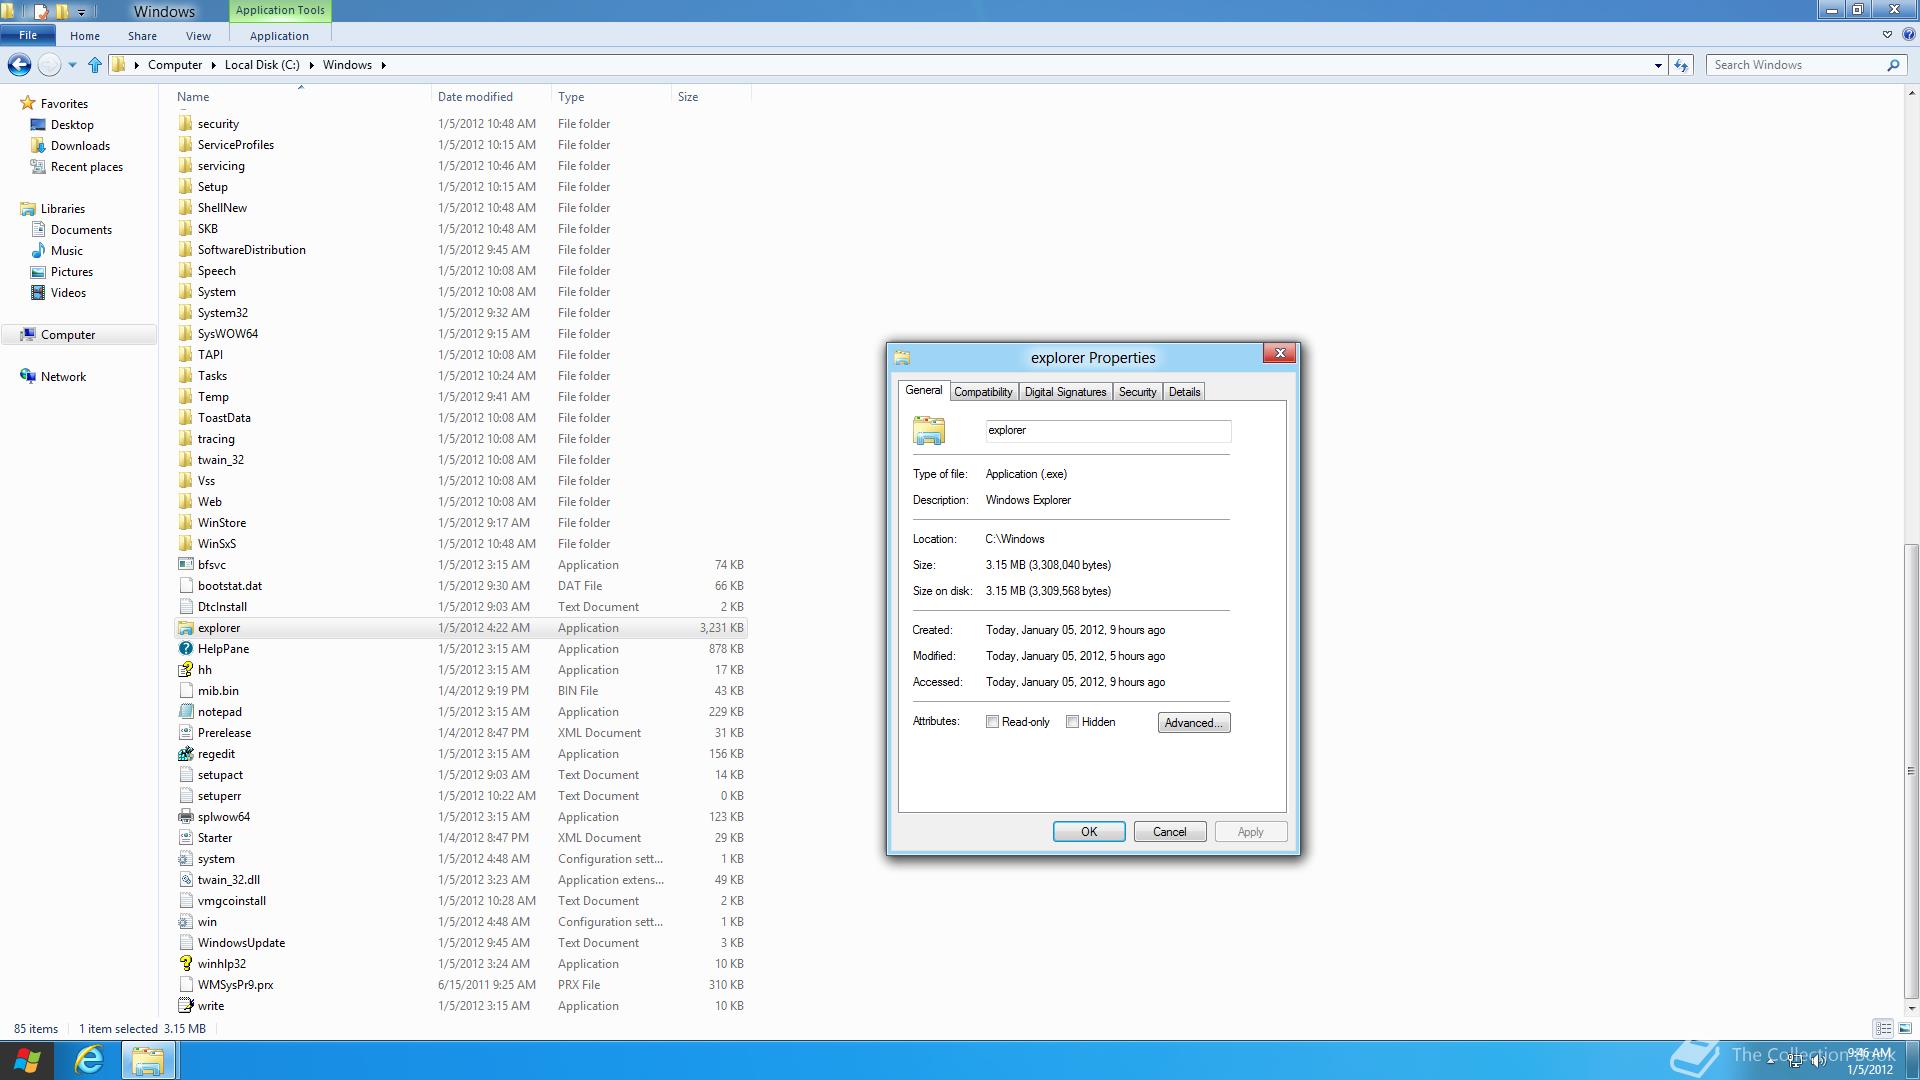Expand the arrow after Computer breadcrumb
This screenshot has height=1080, width=1920.
[213, 65]
